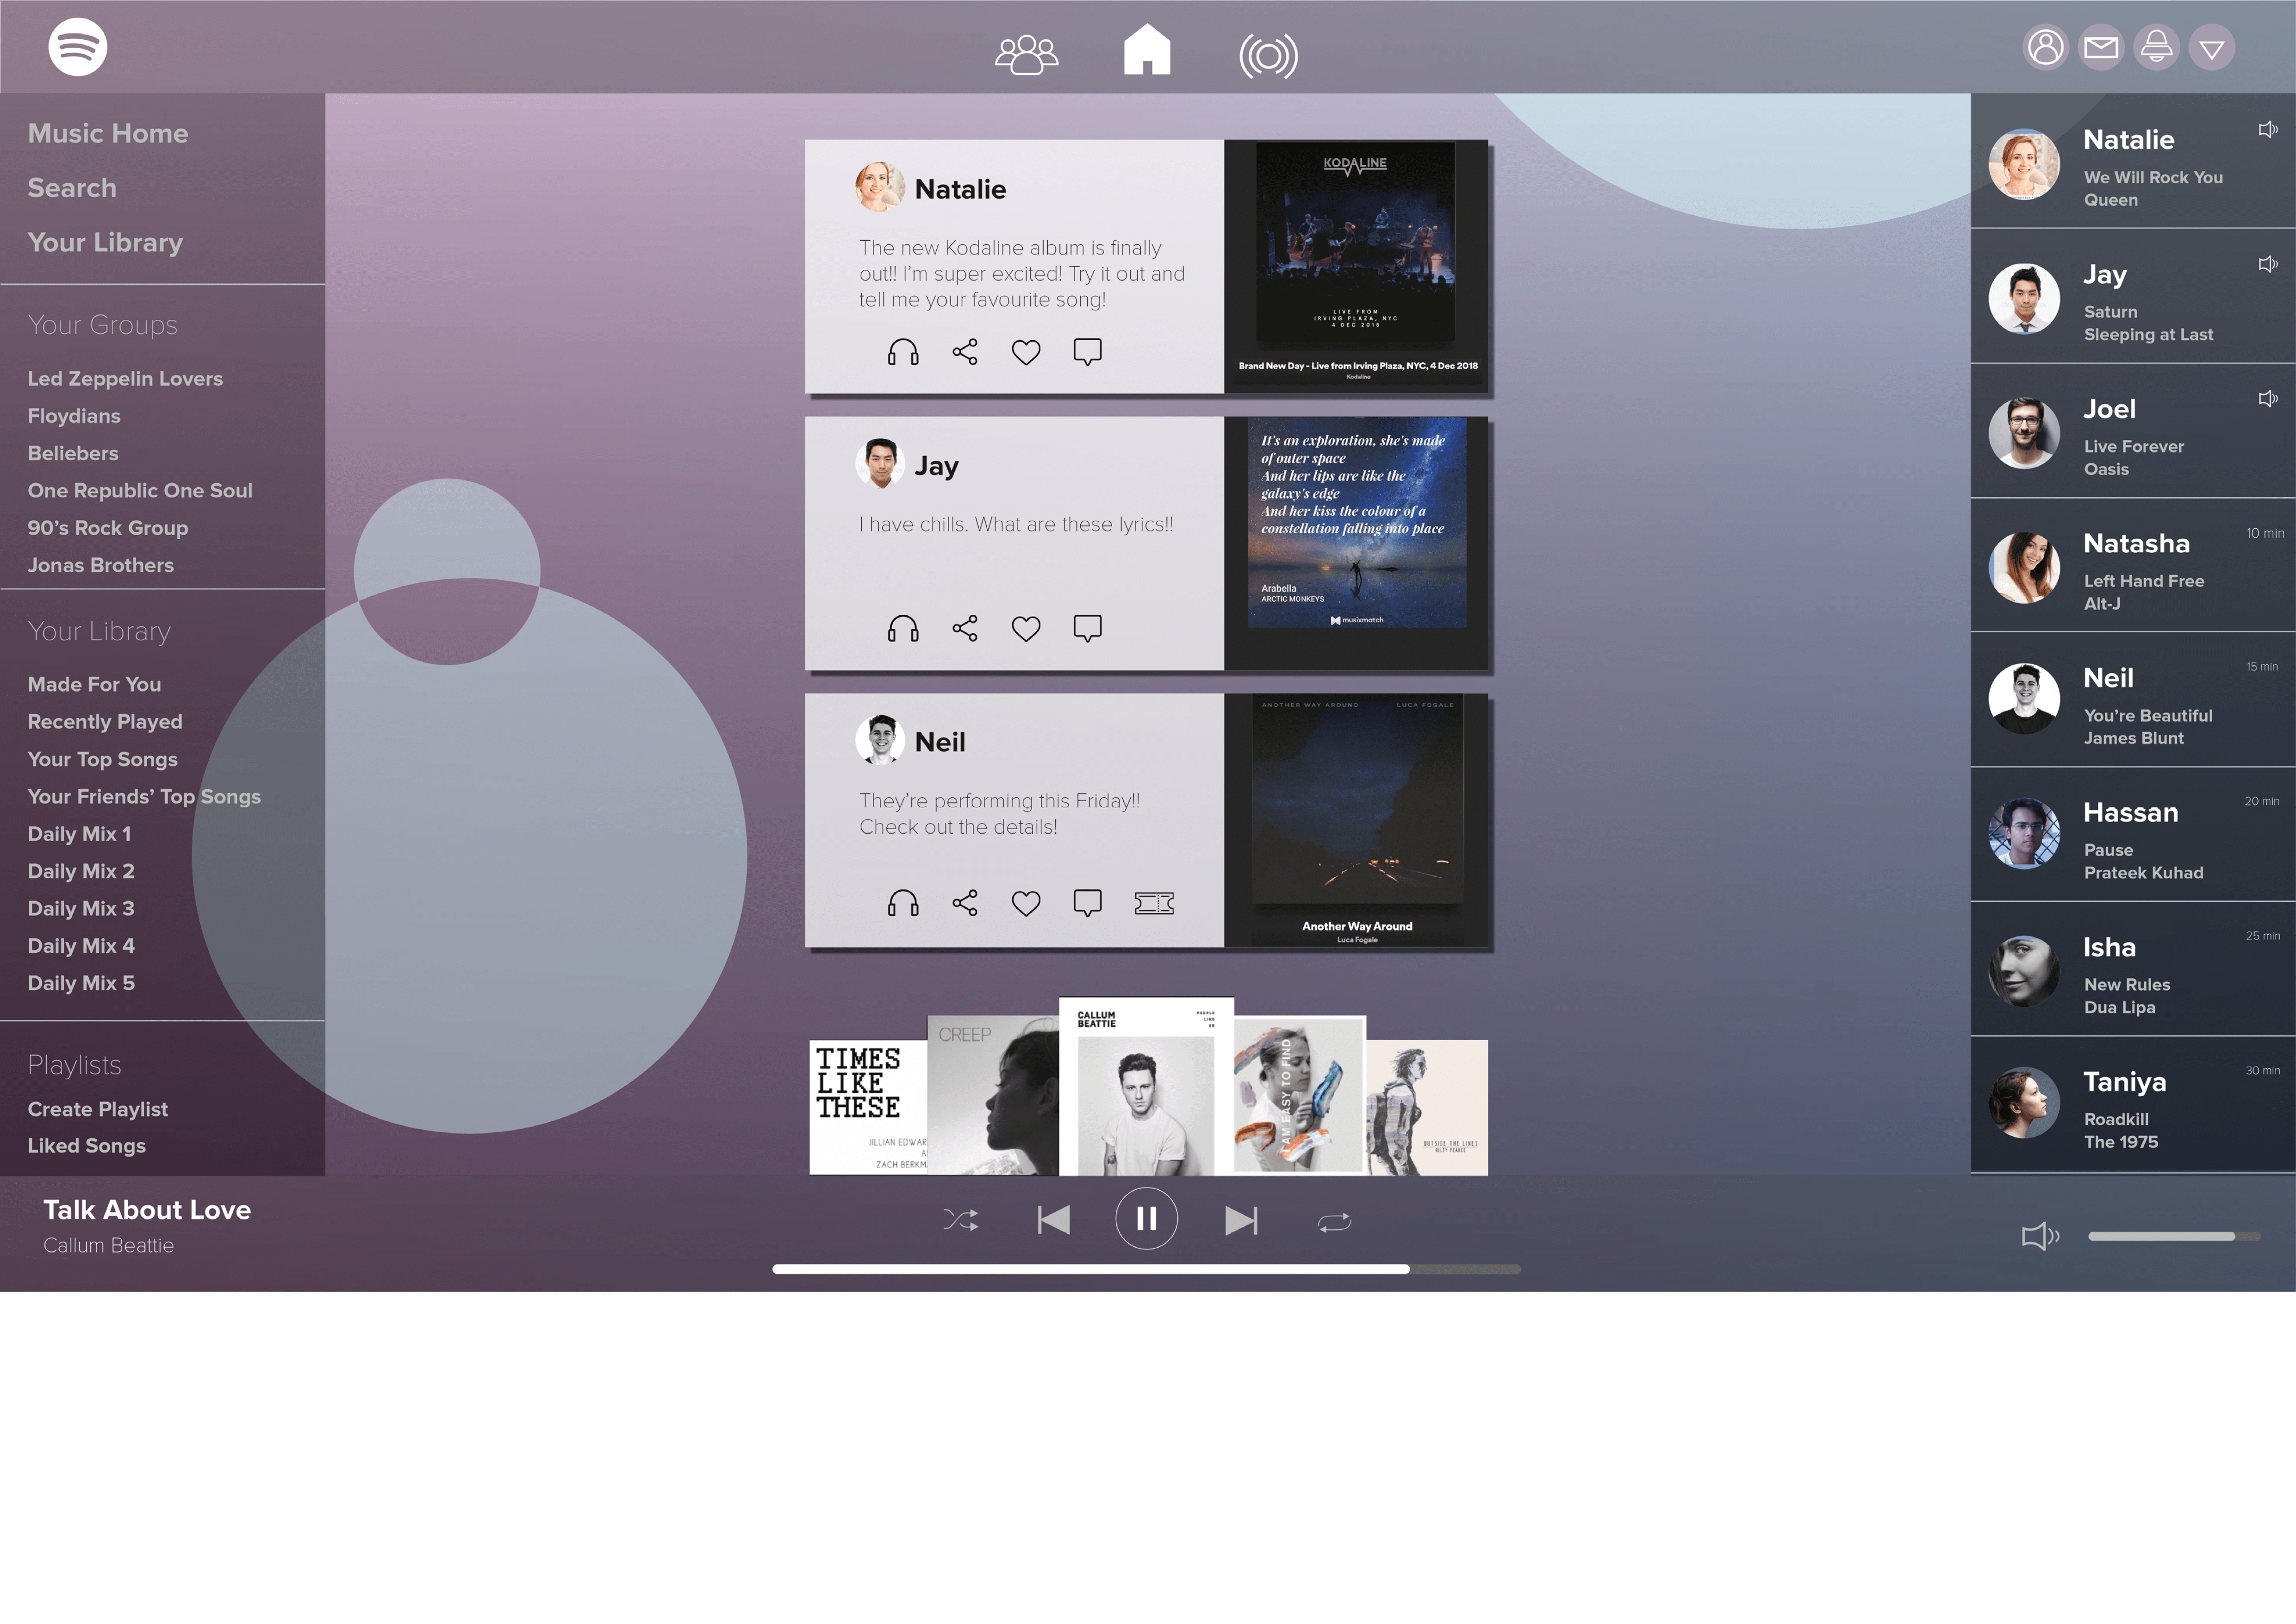Viewport: 2296px width, 1624px height.
Task: Click headphones icon on Natalie's post
Action: [903, 352]
